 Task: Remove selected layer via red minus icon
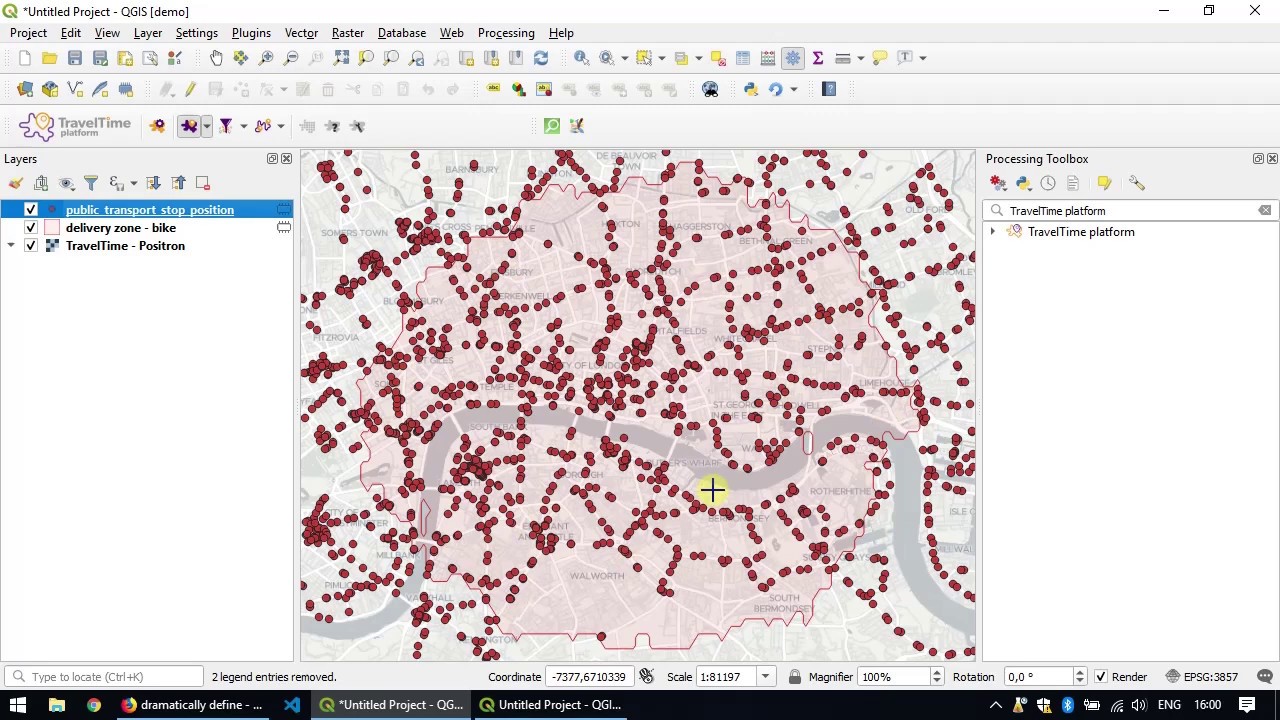point(203,183)
